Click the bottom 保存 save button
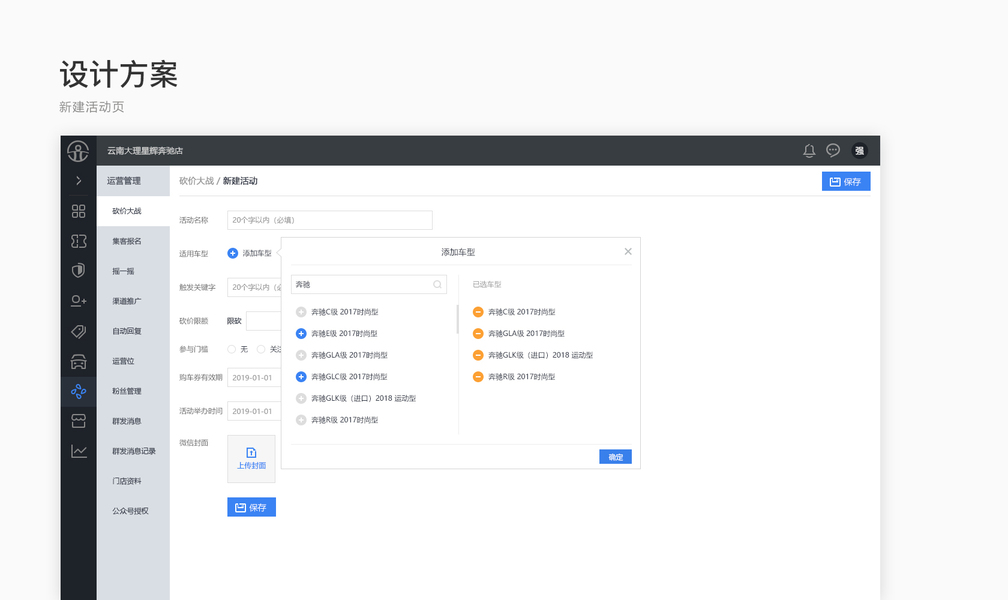Screen dimensions: 1008x600 [251, 507]
